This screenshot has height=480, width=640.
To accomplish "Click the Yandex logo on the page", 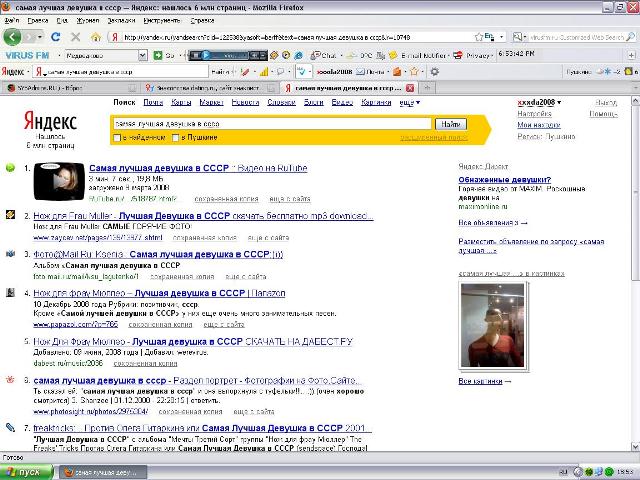I will point(50,122).
